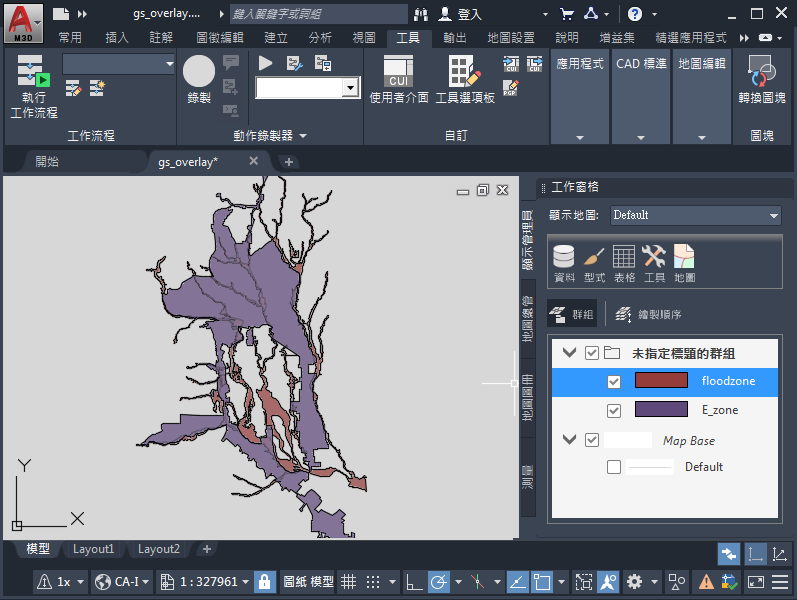This screenshot has height=600, width=797.
Task: Click the floodzone red color swatch
Action: (x=661, y=381)
